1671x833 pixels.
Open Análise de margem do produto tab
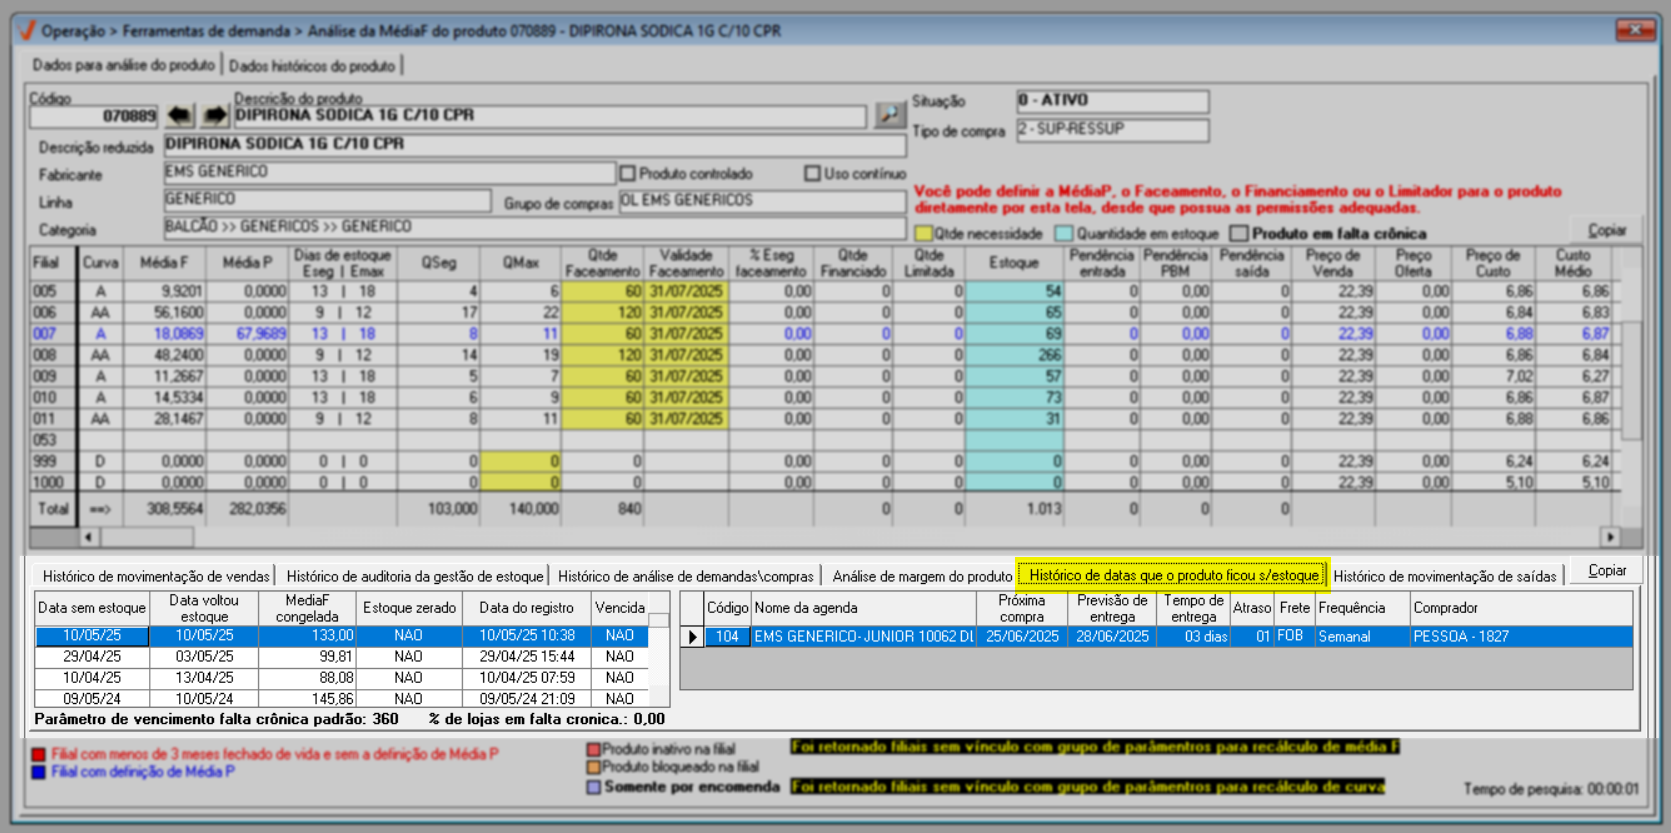tap(922, 576)
